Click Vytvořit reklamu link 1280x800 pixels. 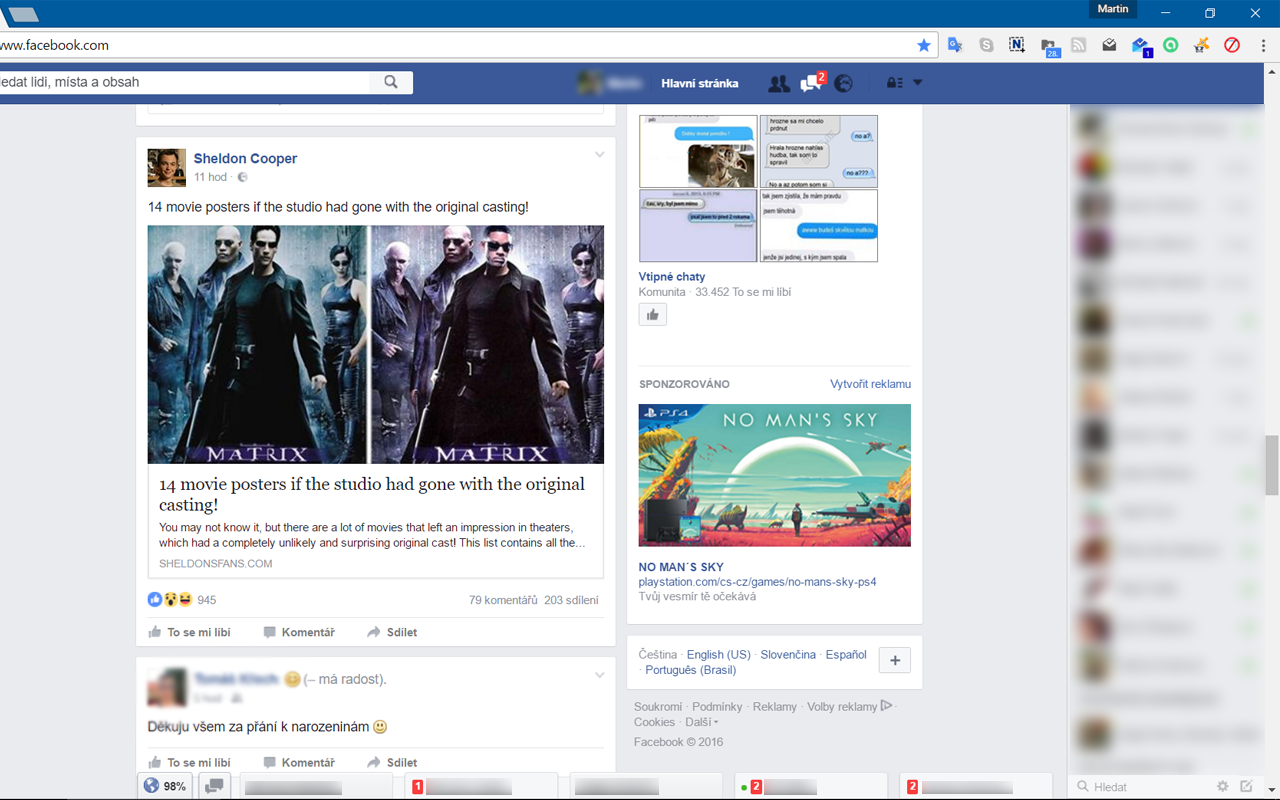870,384
